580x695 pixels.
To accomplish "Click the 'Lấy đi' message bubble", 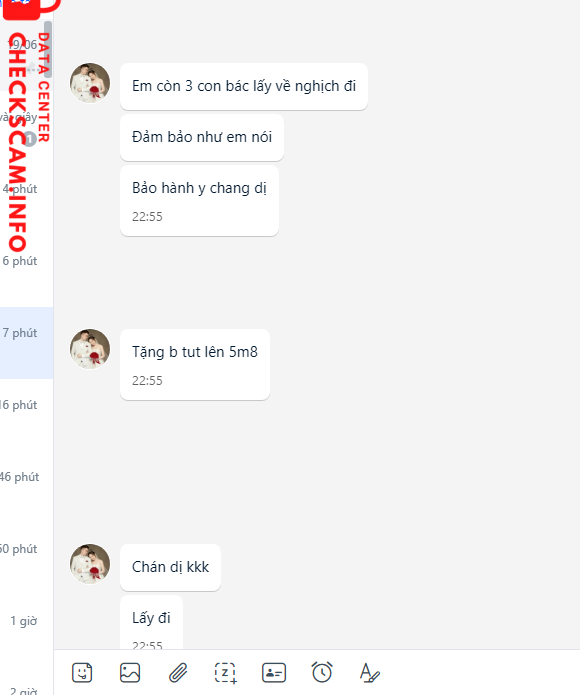I will 151,622.
